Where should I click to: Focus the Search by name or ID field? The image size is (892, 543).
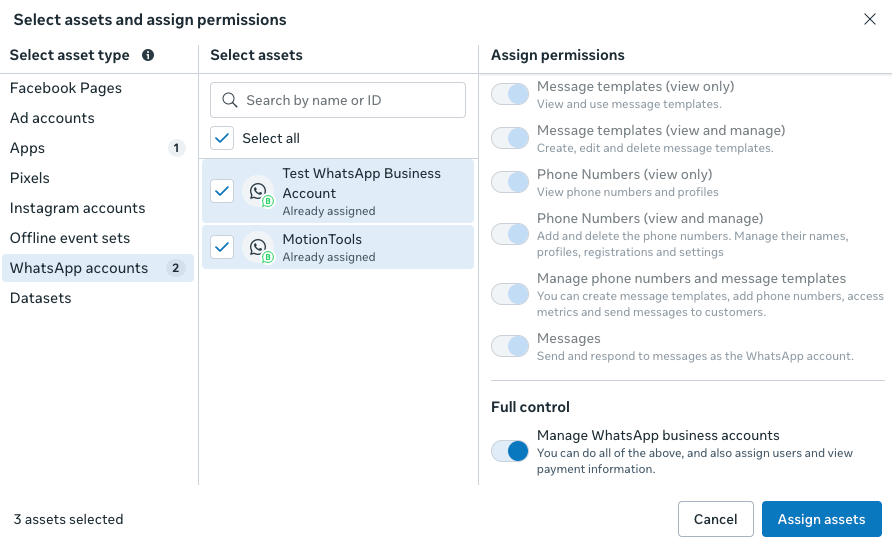(x=338, y=100)
